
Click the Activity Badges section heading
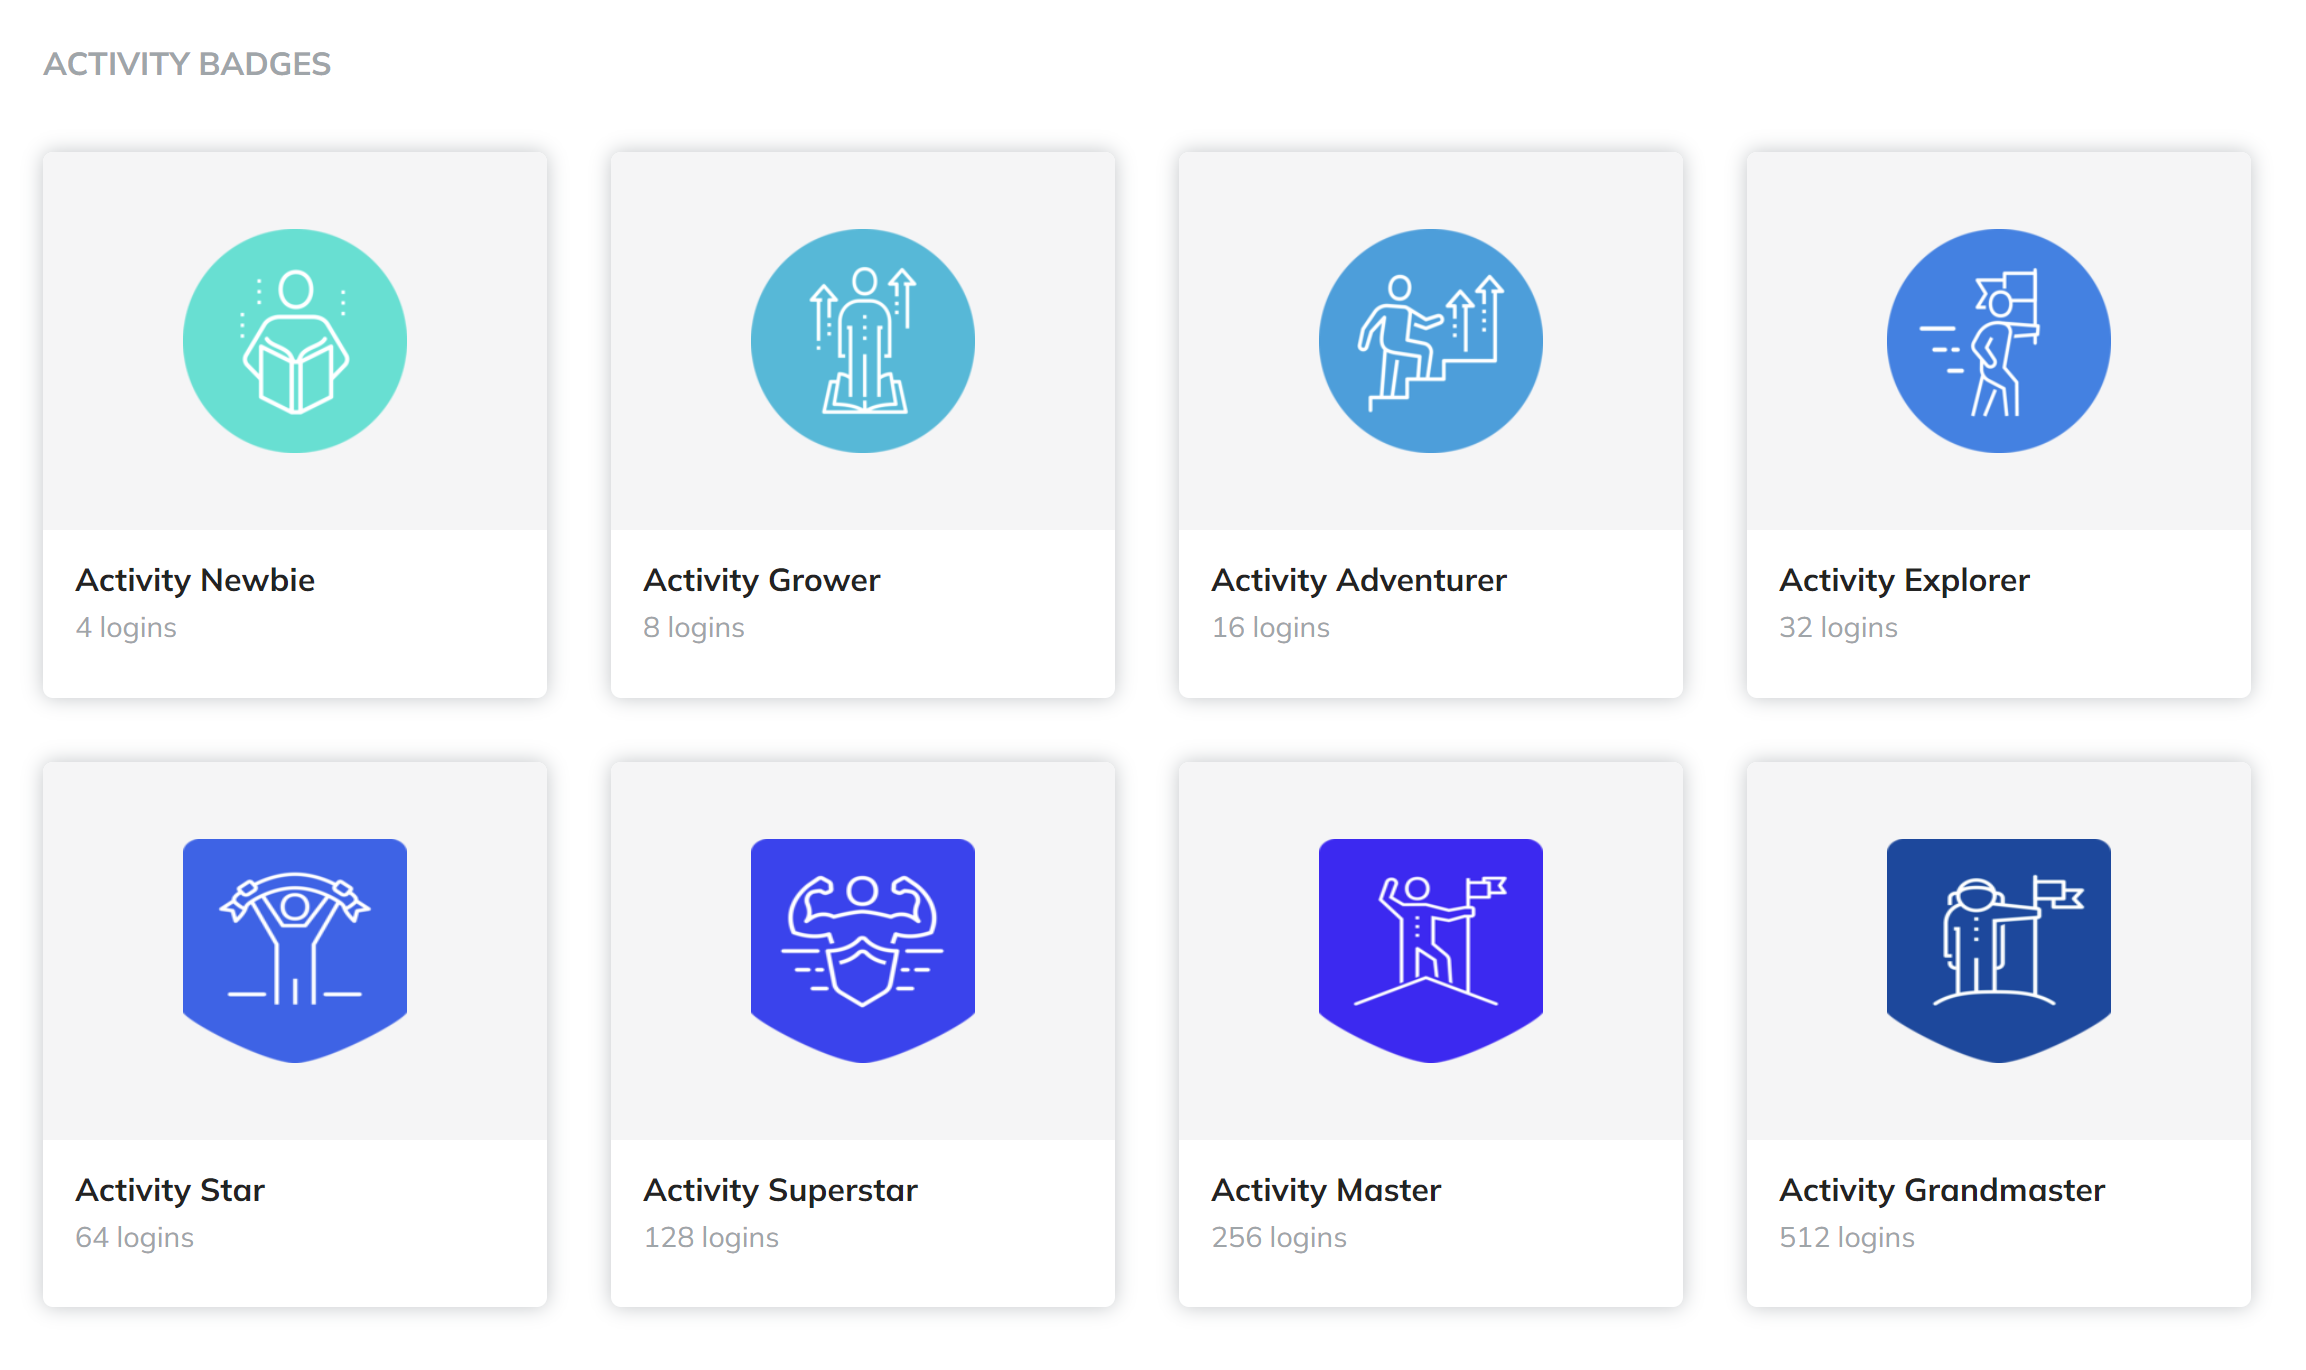click(x=187, y=64)
